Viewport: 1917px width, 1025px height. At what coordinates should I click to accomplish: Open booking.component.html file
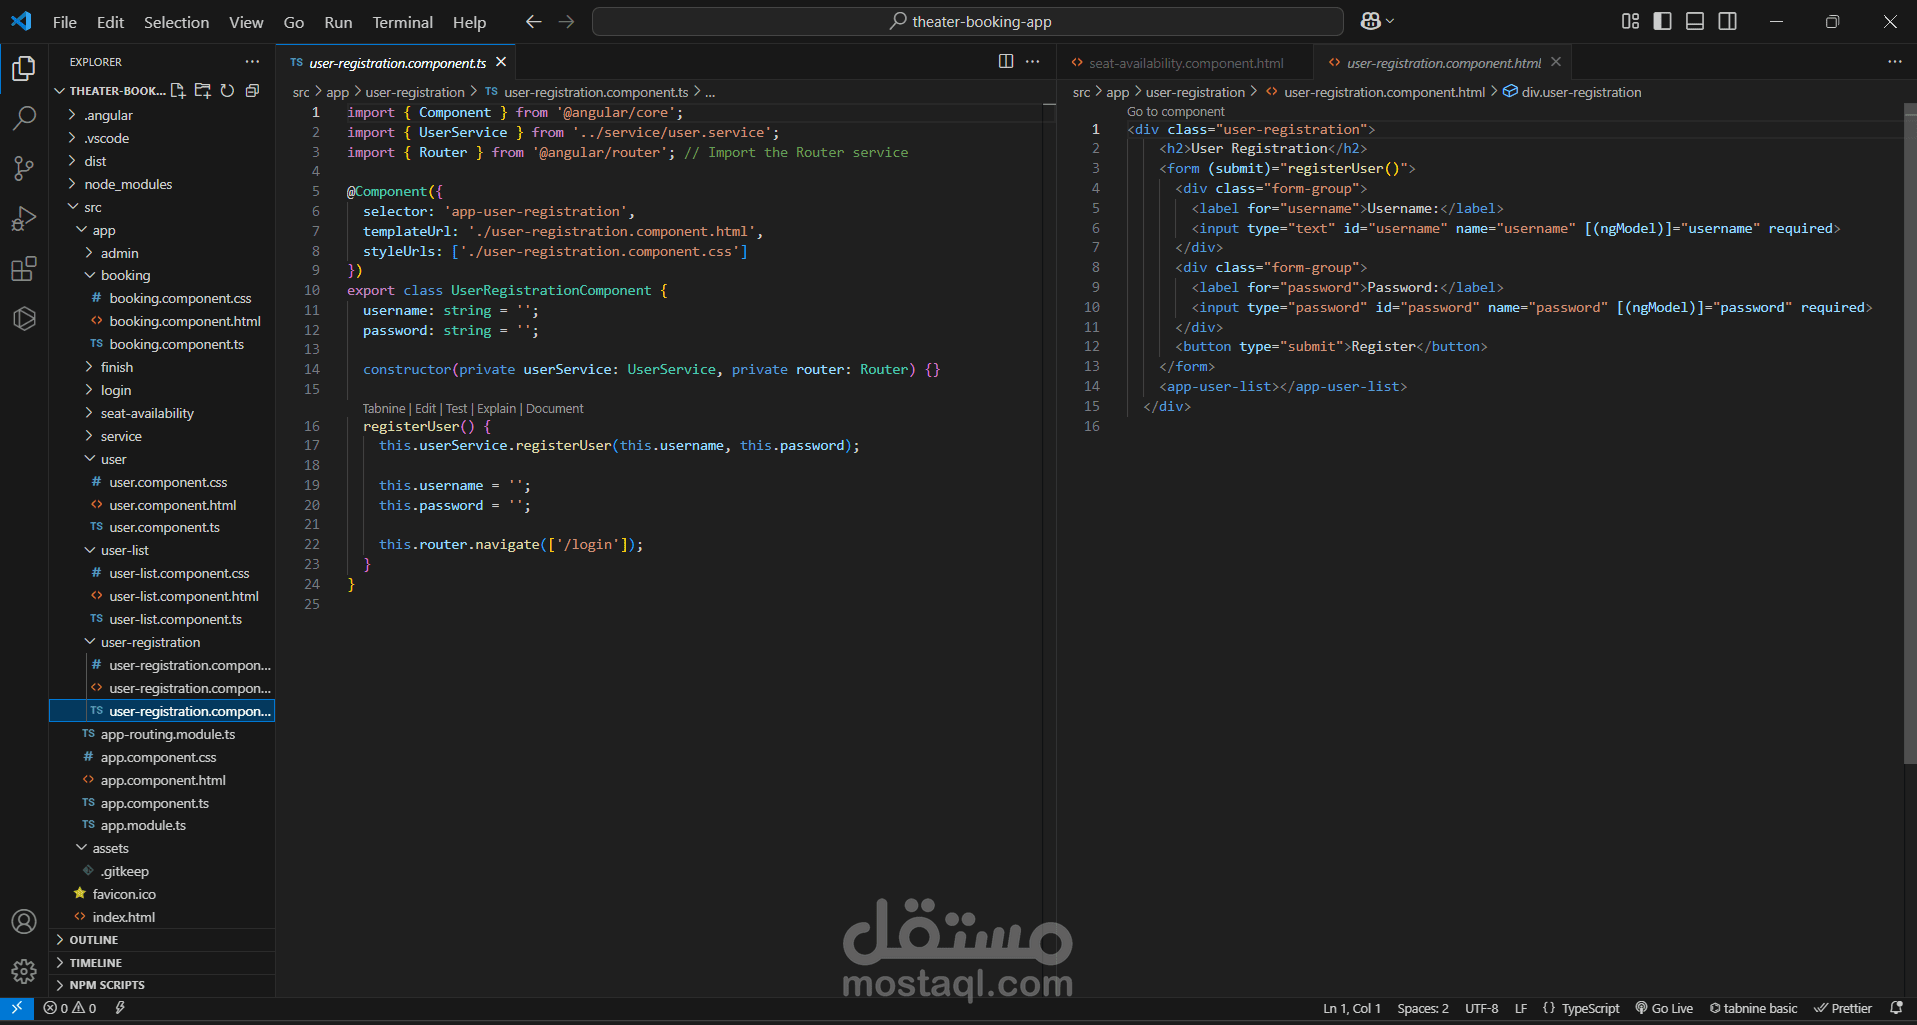point(162,321)
